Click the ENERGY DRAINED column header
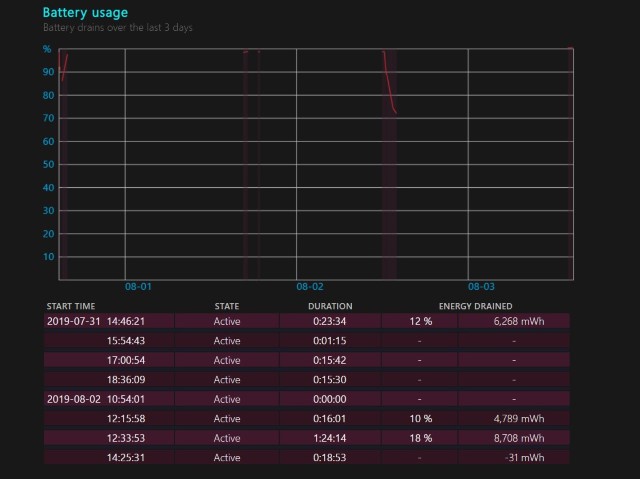 pyautogui.click(x=475, y=306)
